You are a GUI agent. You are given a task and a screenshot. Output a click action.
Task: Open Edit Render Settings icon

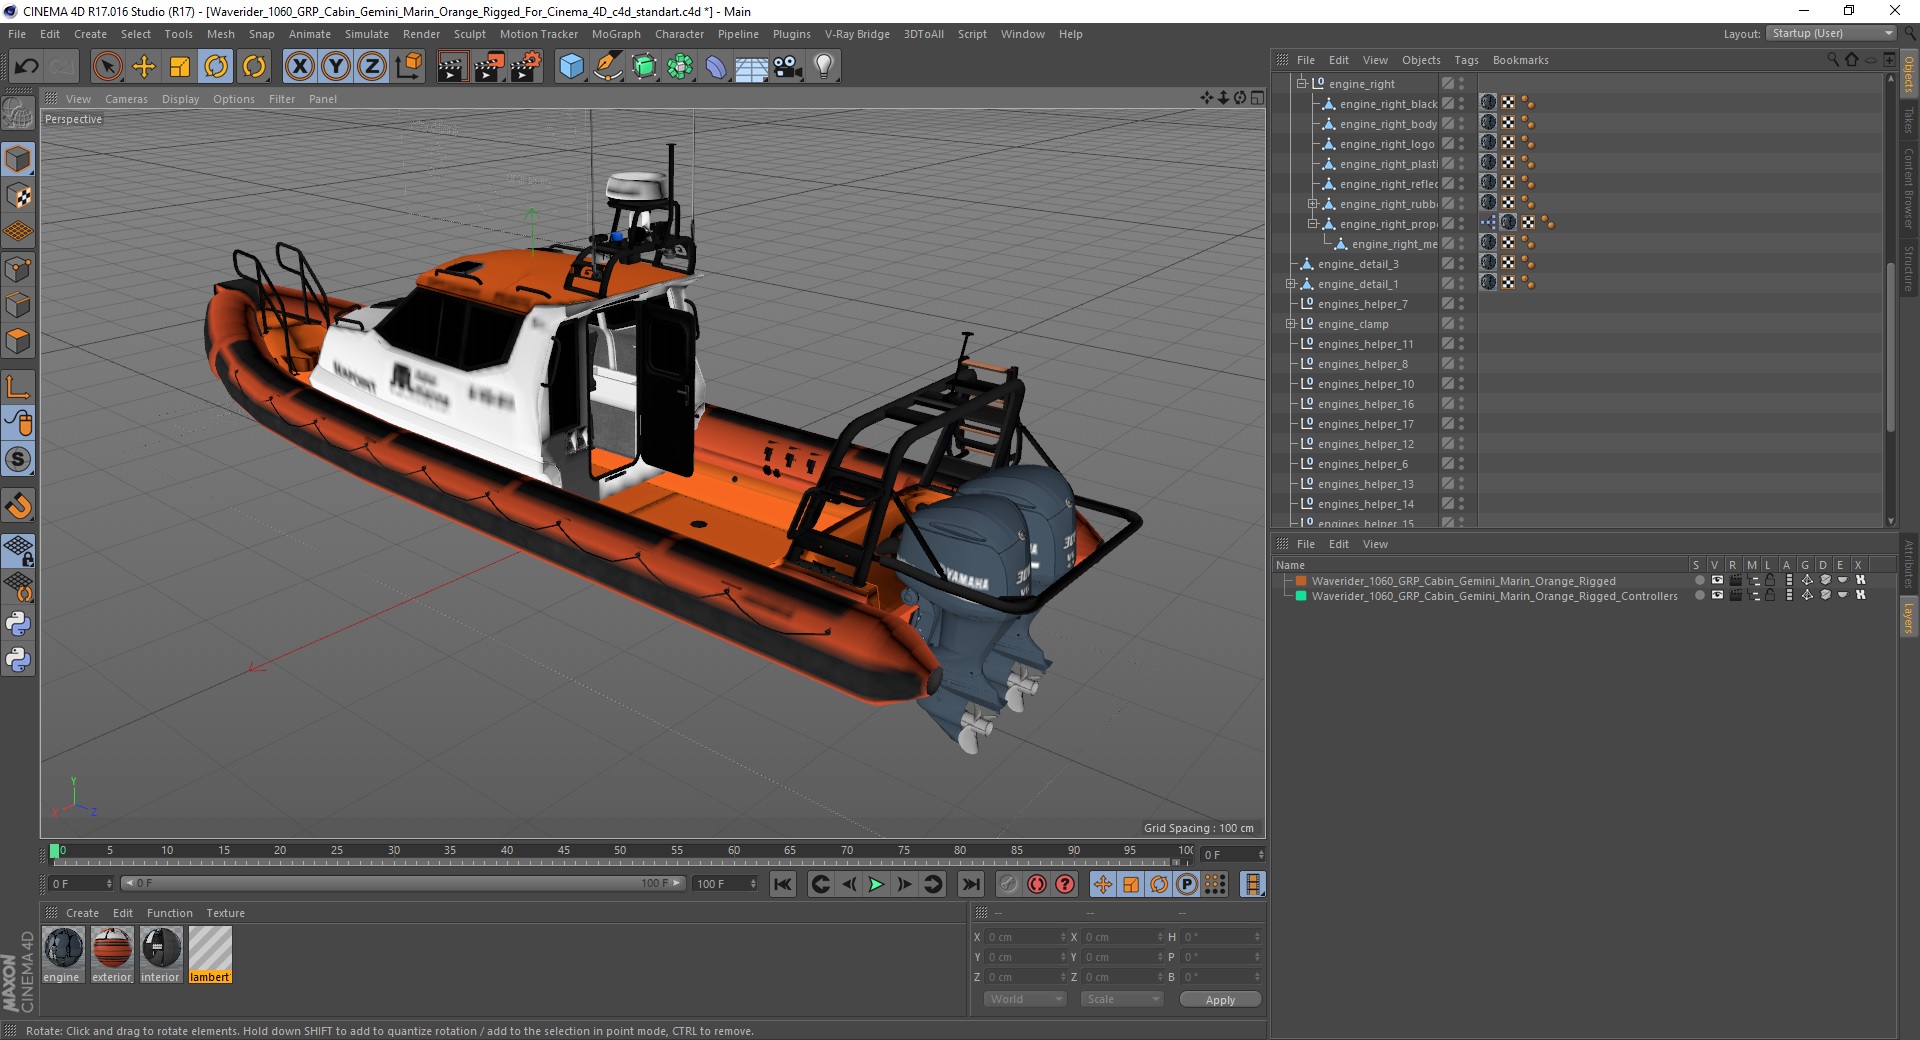pos(526,66)
